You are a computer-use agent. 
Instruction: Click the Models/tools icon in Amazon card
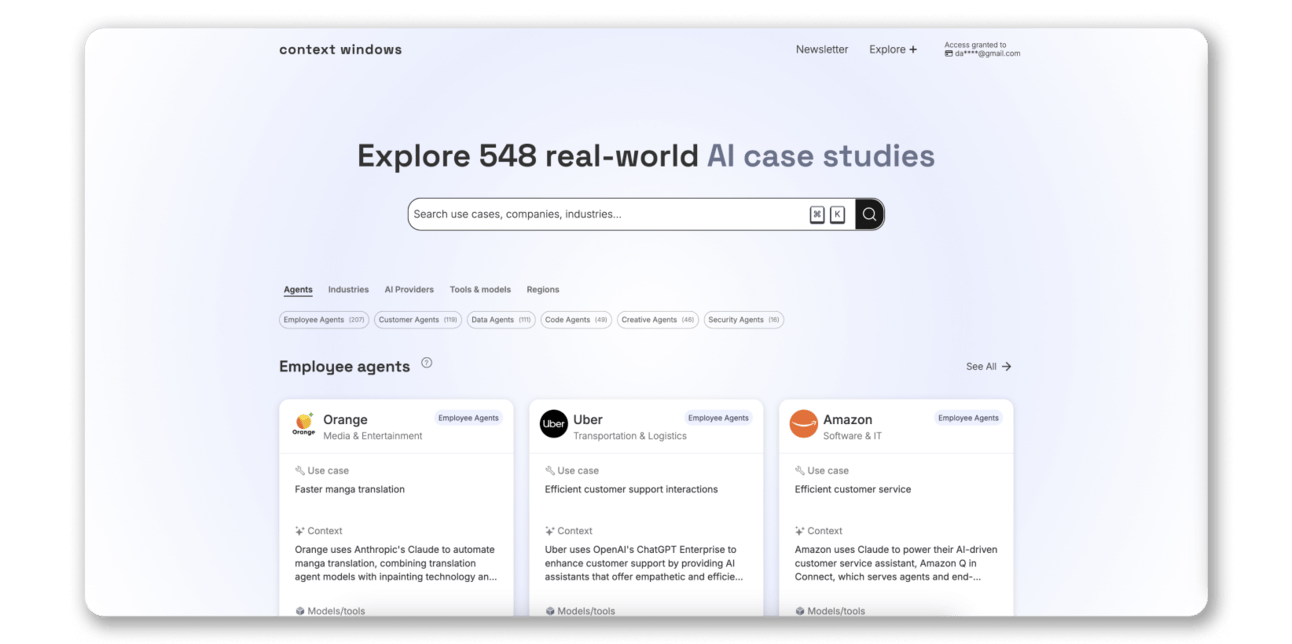pyautogui.click(x=800, y=611)
